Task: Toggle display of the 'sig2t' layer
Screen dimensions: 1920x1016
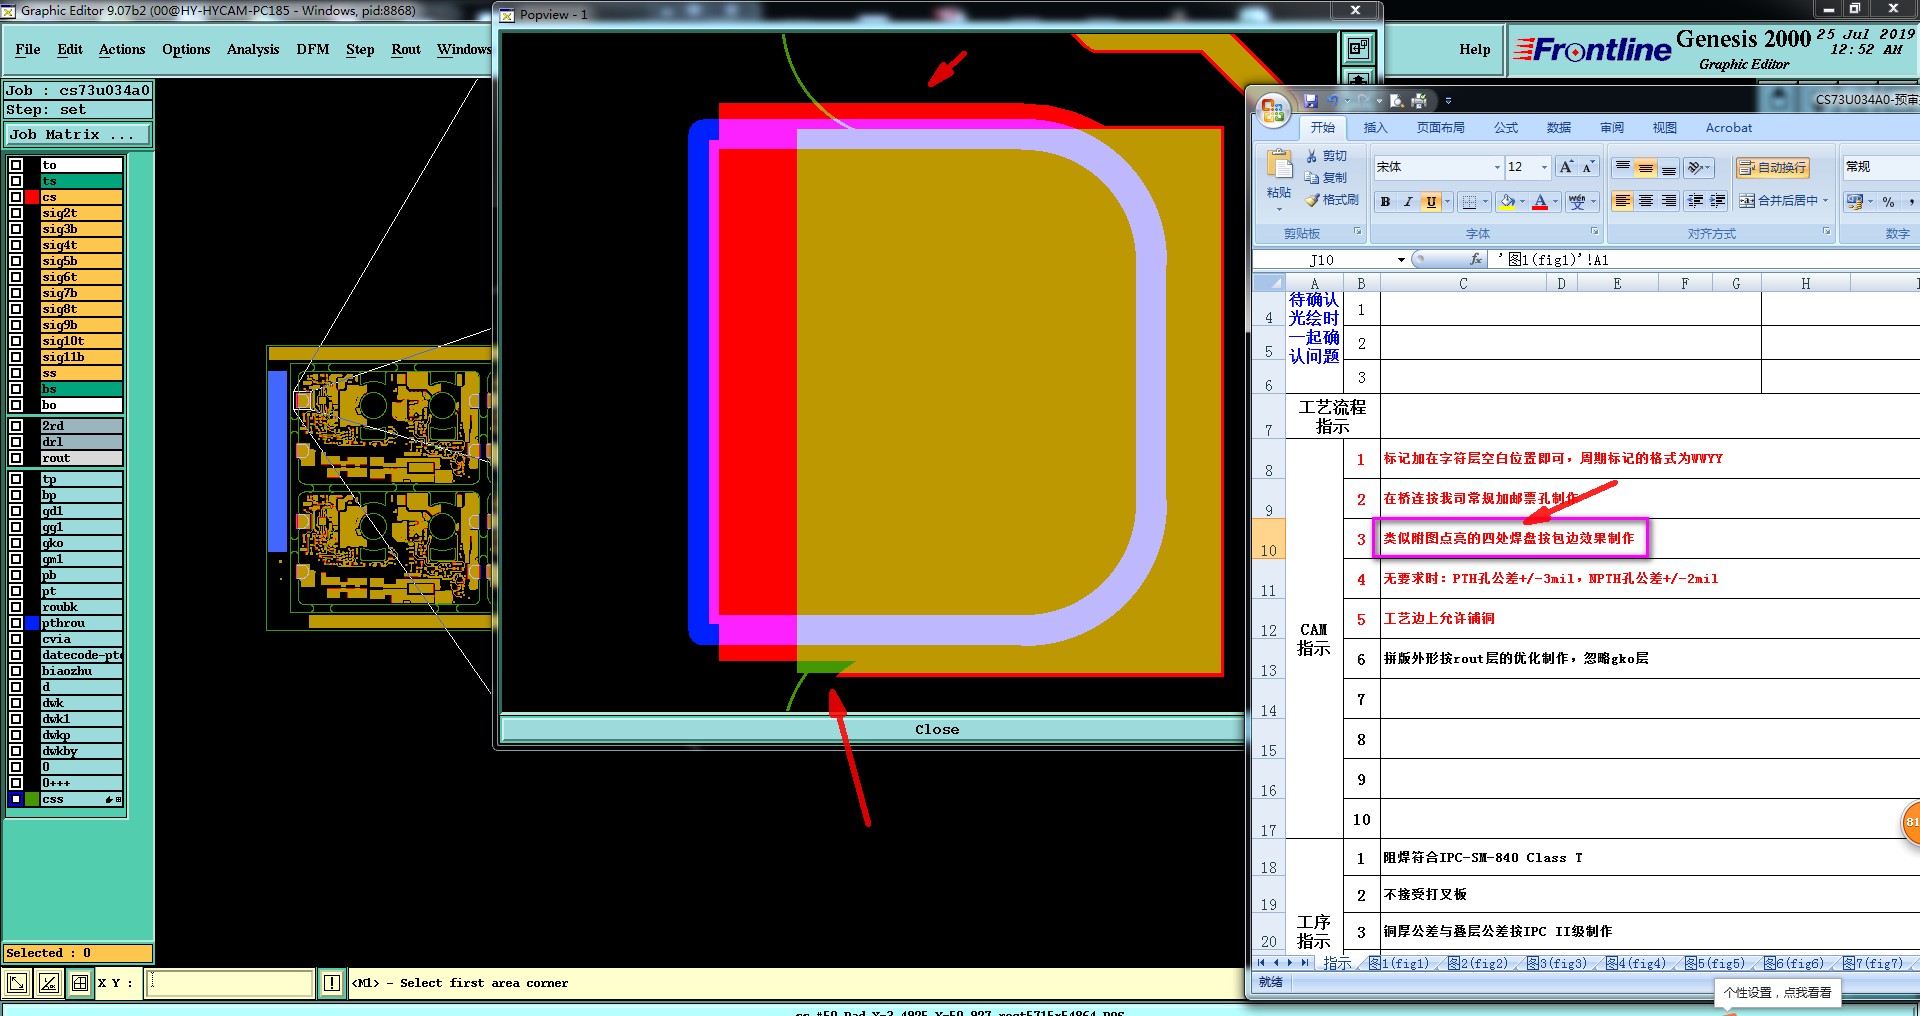Action: pyautogui.click(x=16, y=213)
